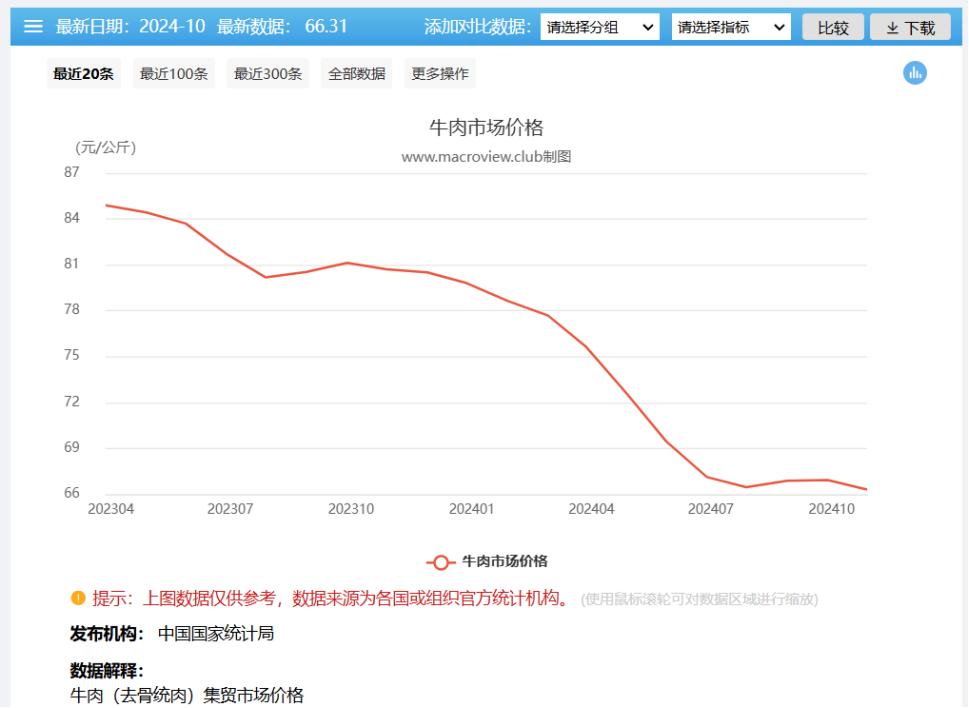Show 全部数据 in the chart
969x708 pixels.
(357, 74)
